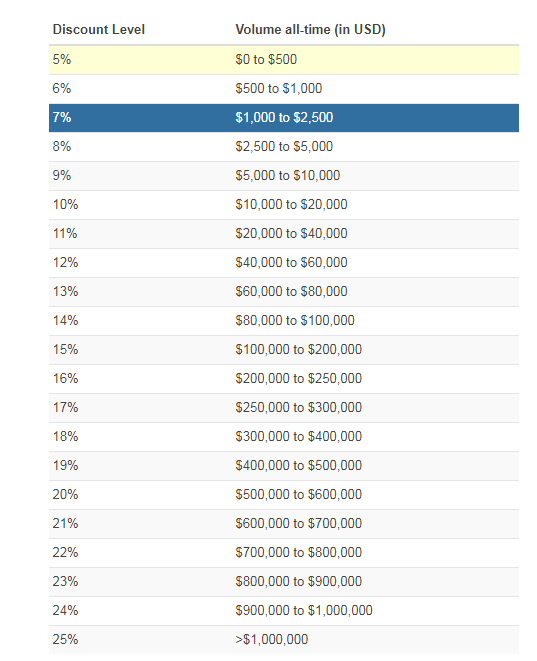Select the $80,000 to $100,000 row
The width and height of the screenshot is (537, 661).
point(284,320)
